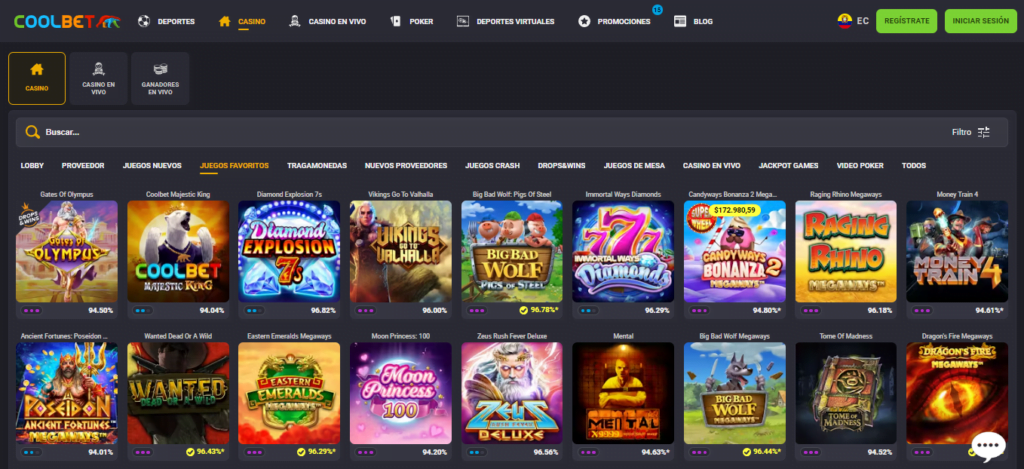The width and height of the screenshot is (1024, 469).
Task: Open Immortal Ways Diamonds thumbnail
Action: (x=623, y=251)
